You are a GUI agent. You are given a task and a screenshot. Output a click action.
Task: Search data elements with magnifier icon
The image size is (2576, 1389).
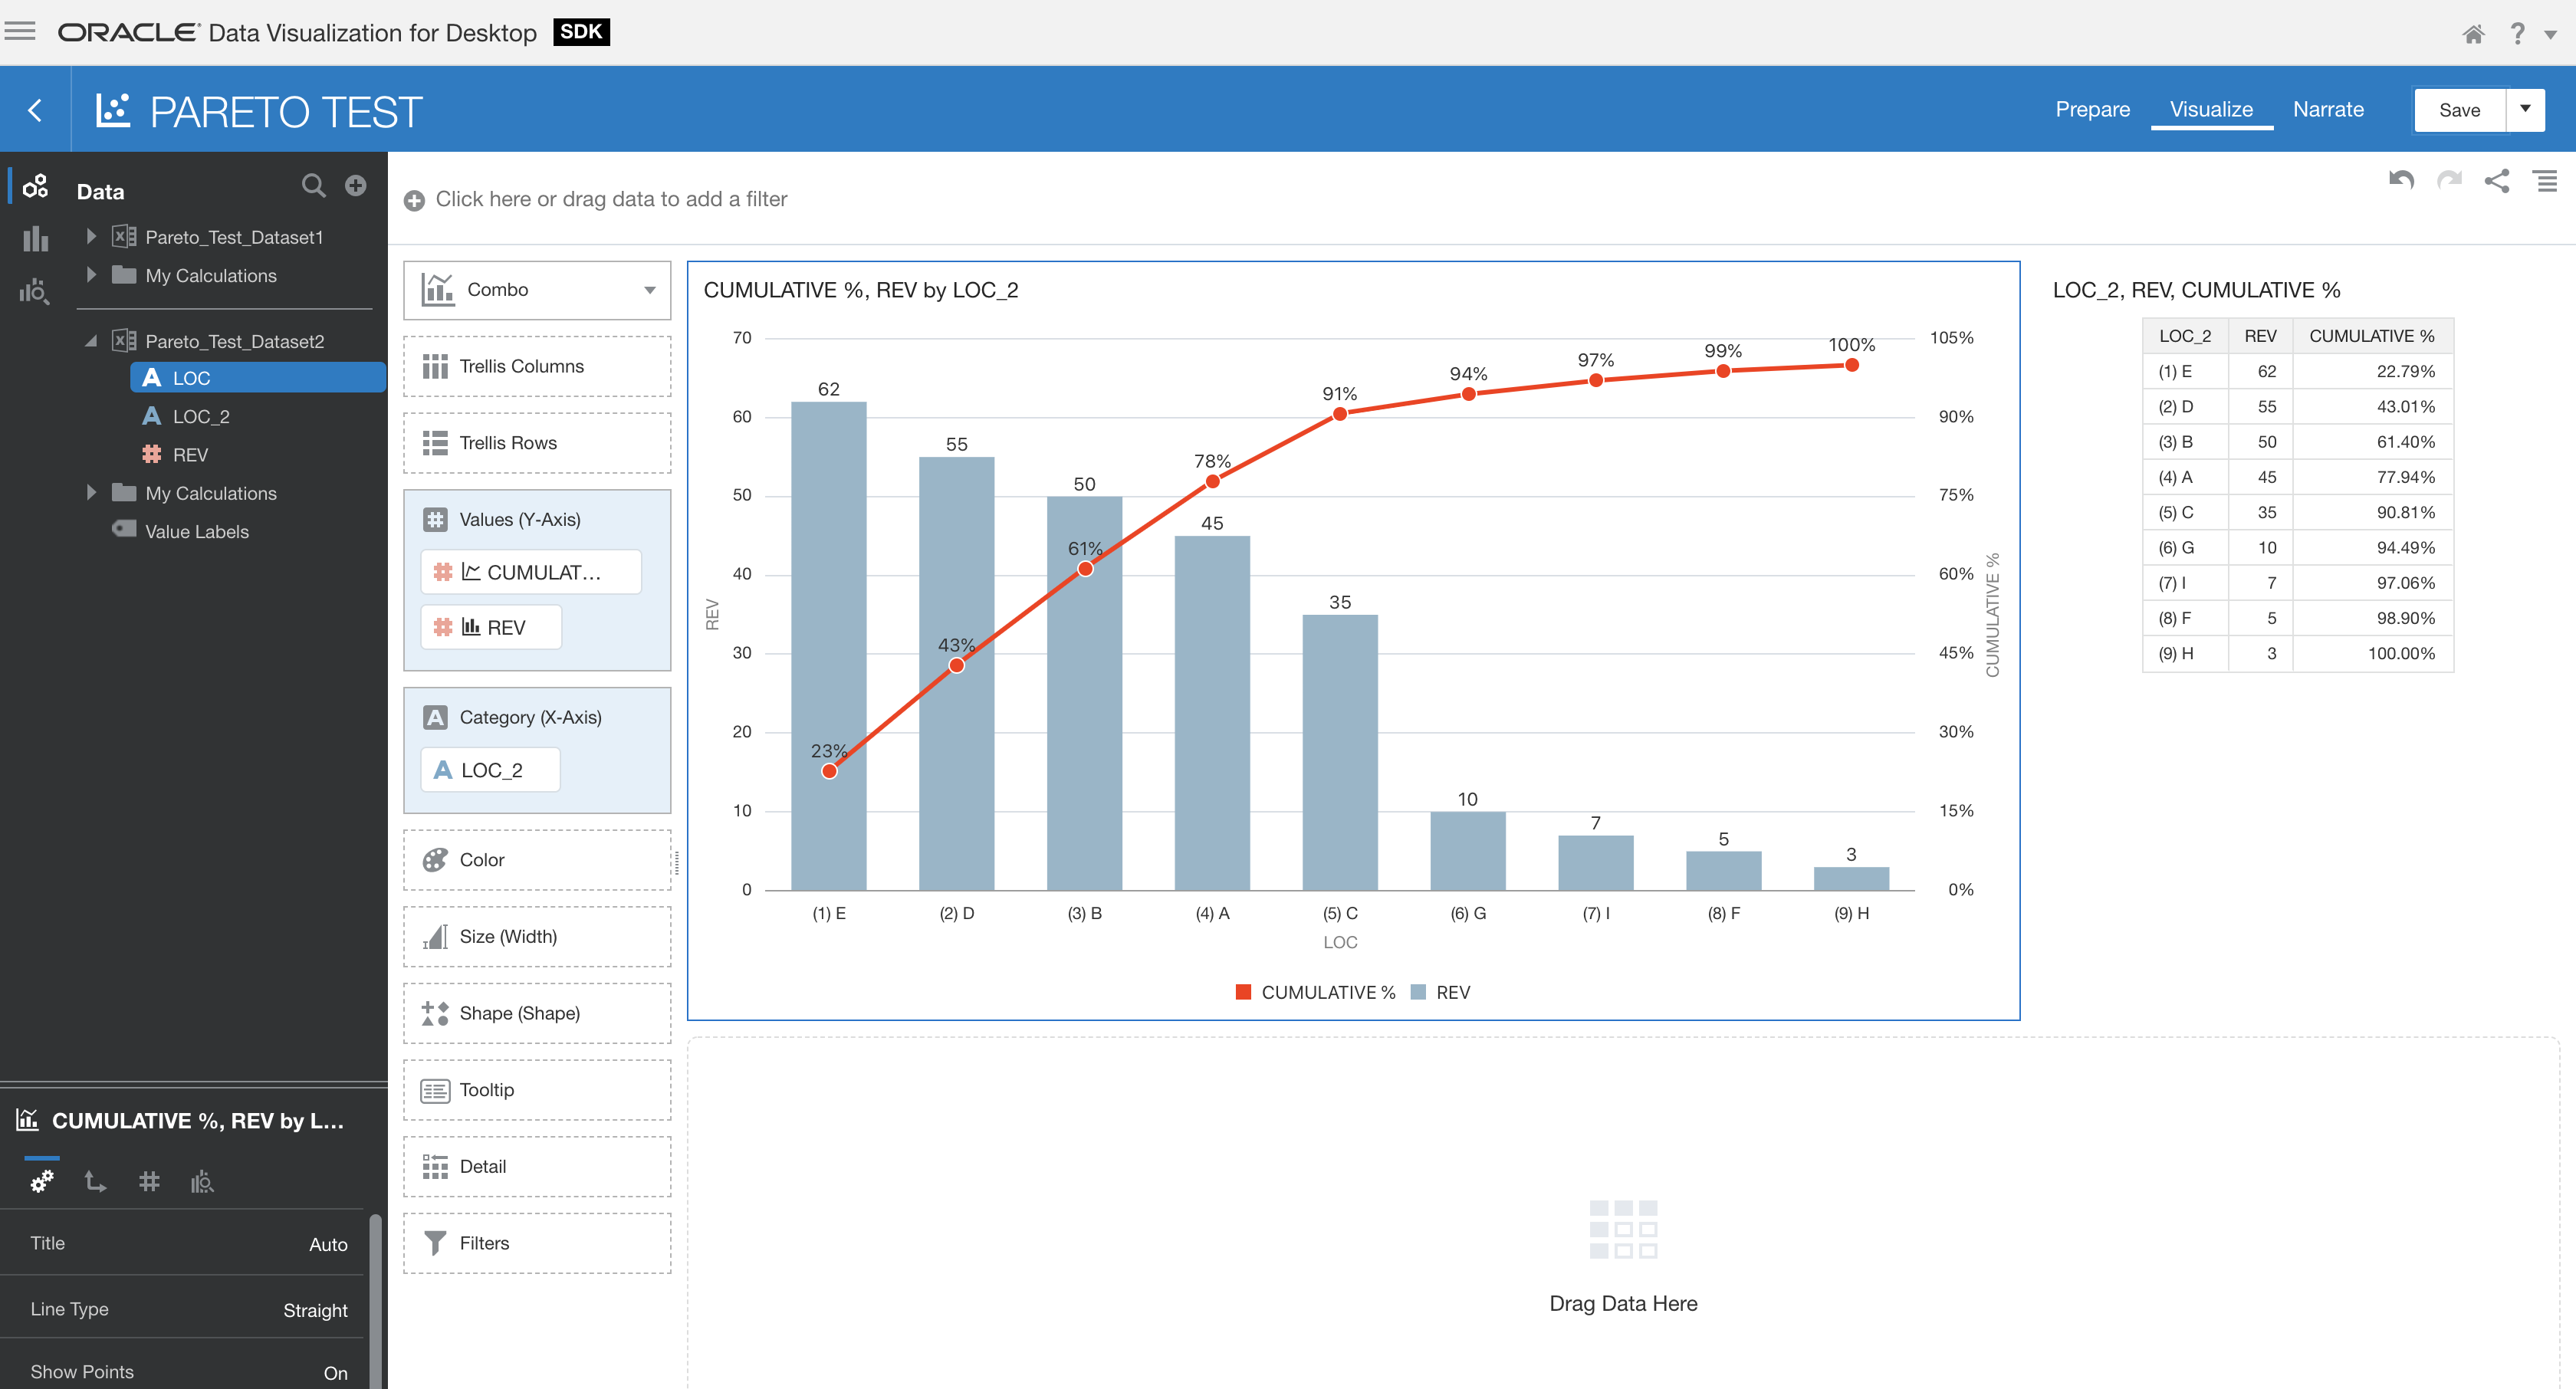click(x=313, y=186)
